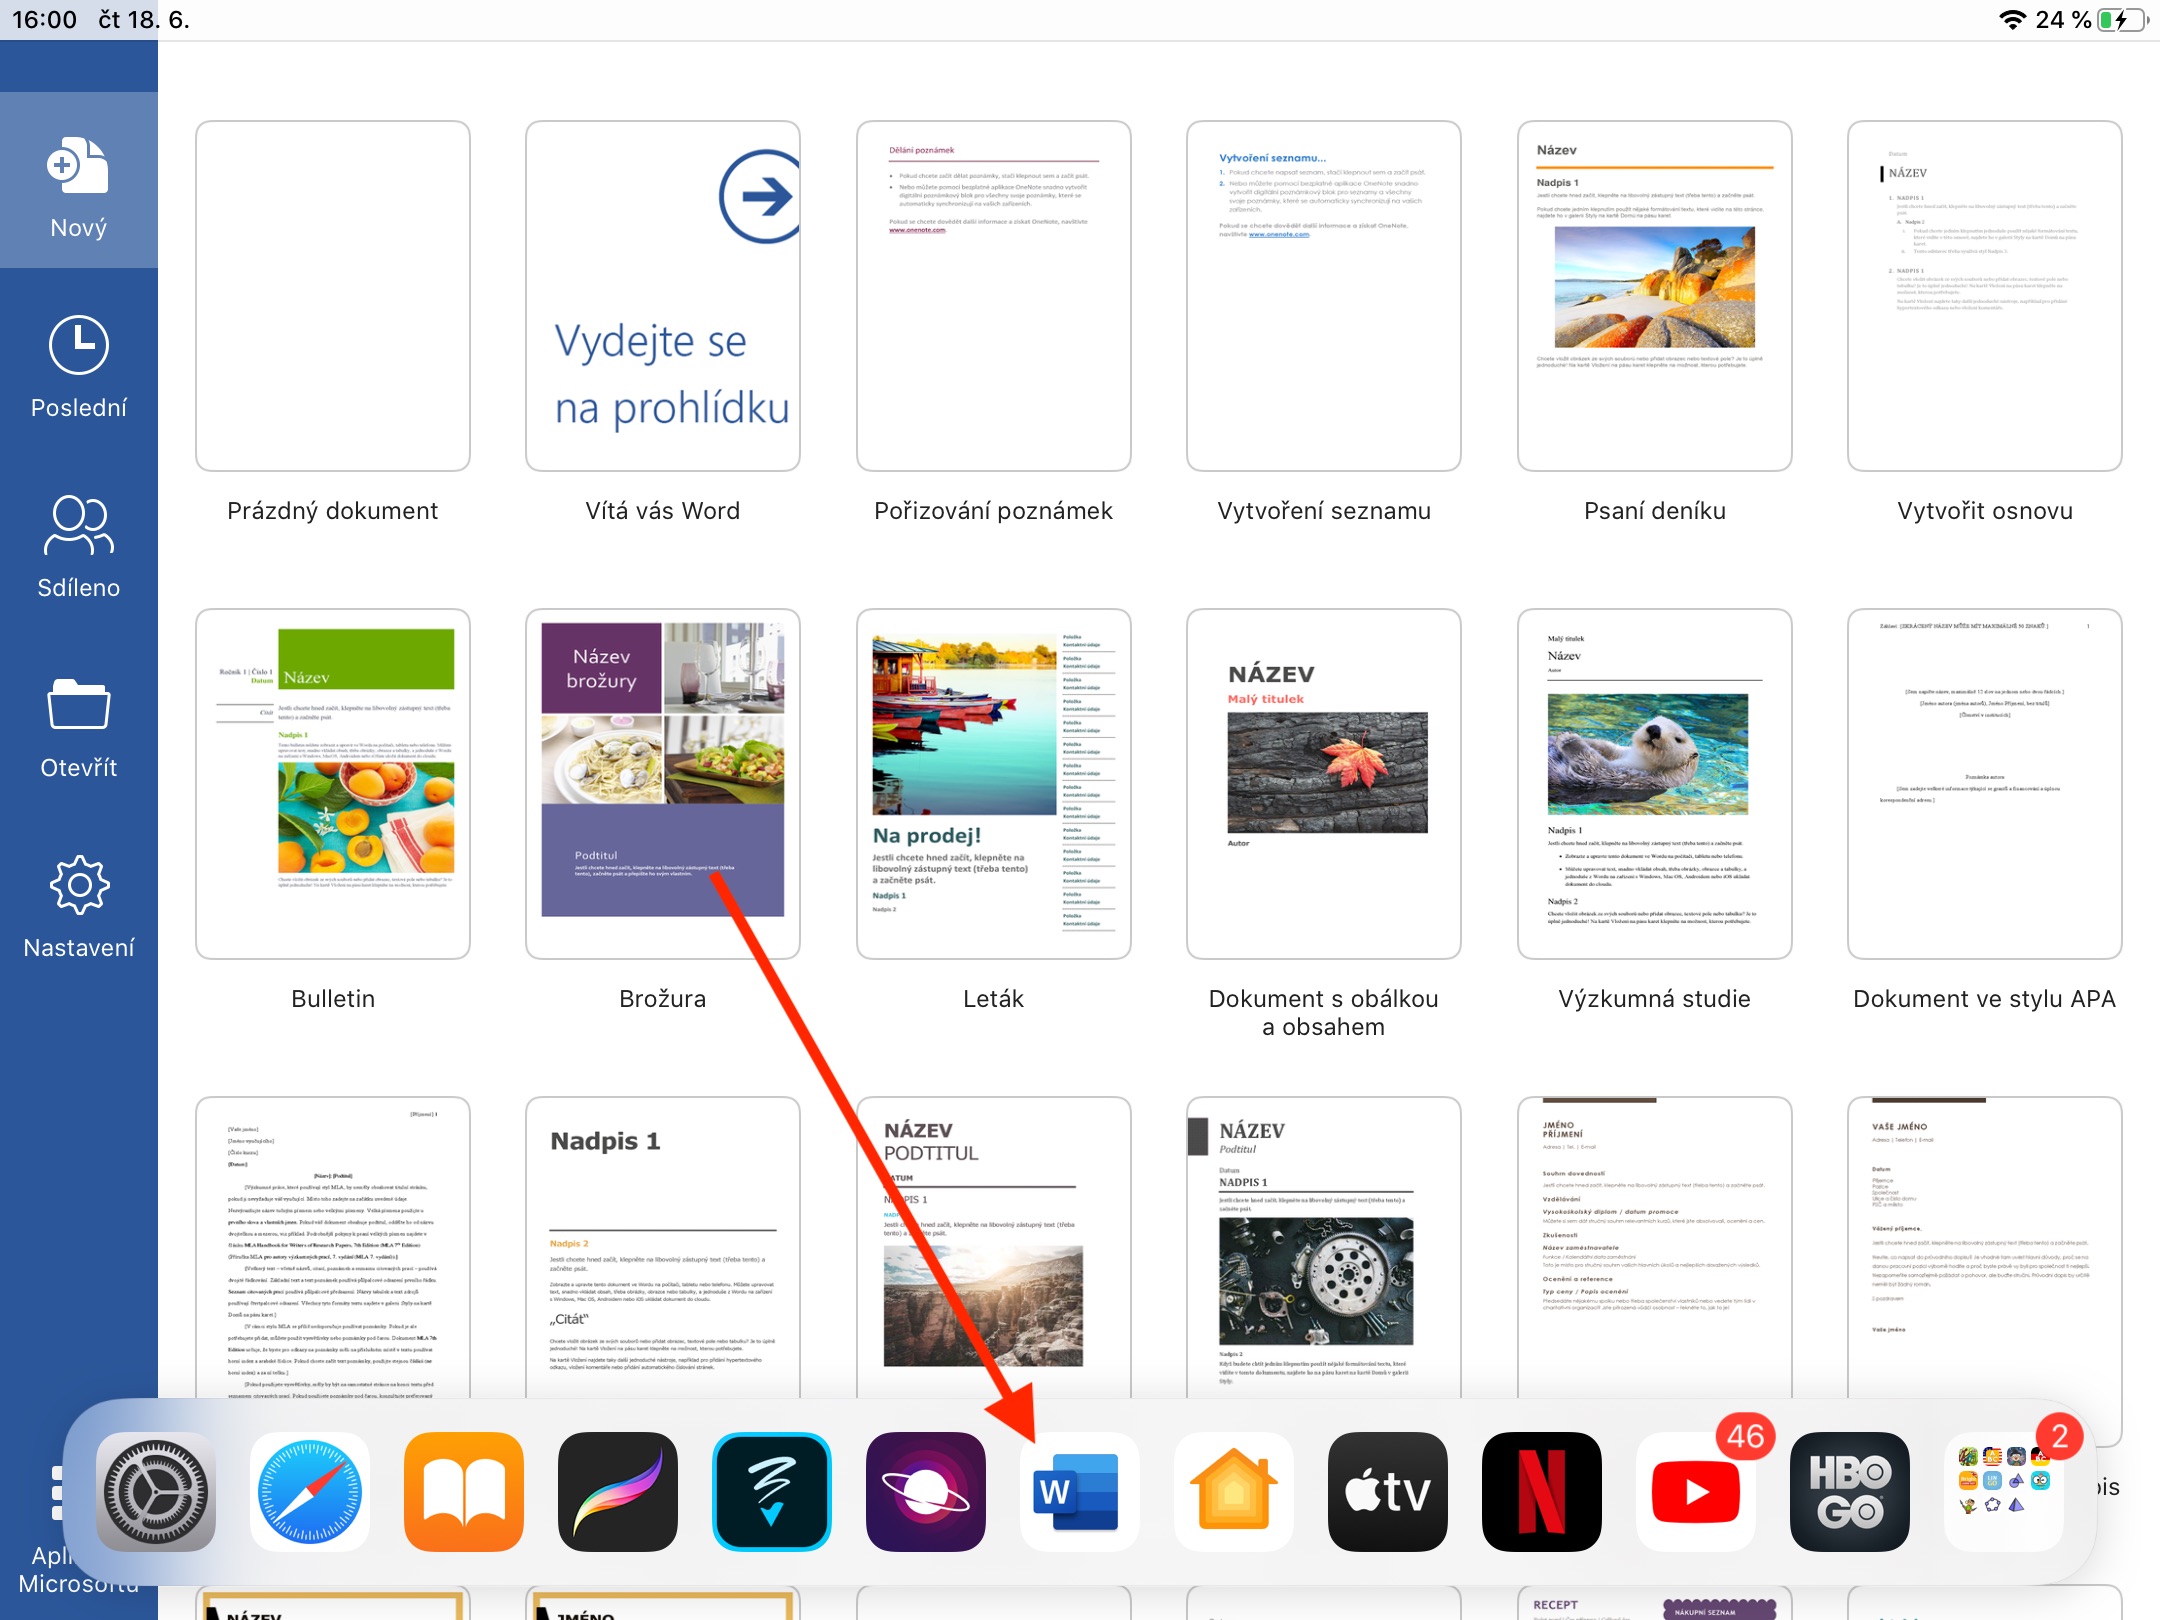Open the Otevřít folder icon

tap(78, 706)
